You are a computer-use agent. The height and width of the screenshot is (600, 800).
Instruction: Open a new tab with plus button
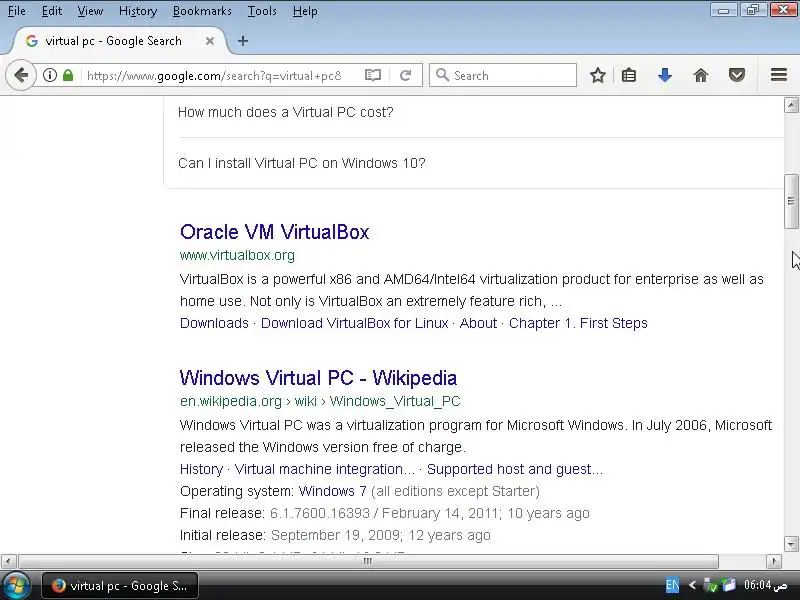click(243, 41)
